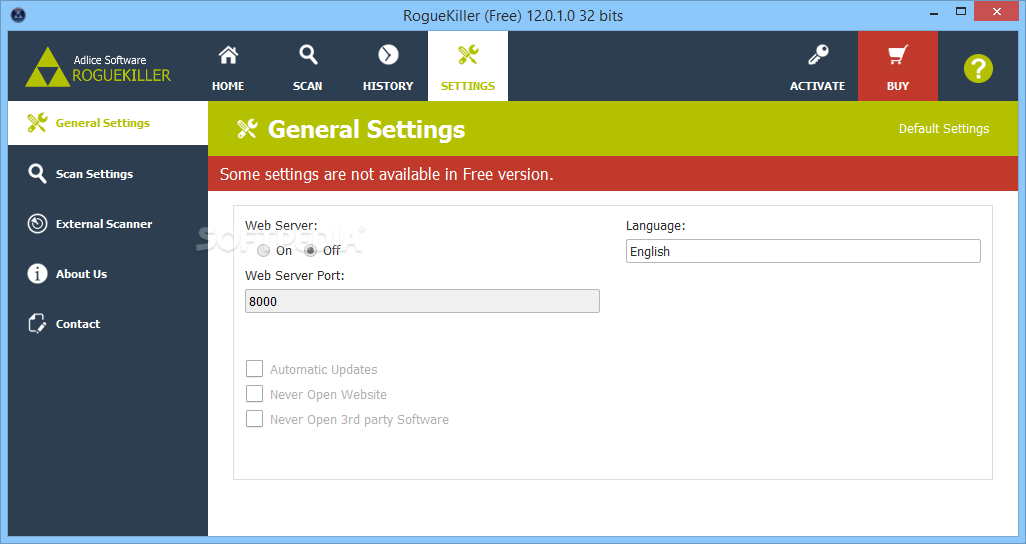
Task: Click the About Us info icon
Action: pos(37,274)
